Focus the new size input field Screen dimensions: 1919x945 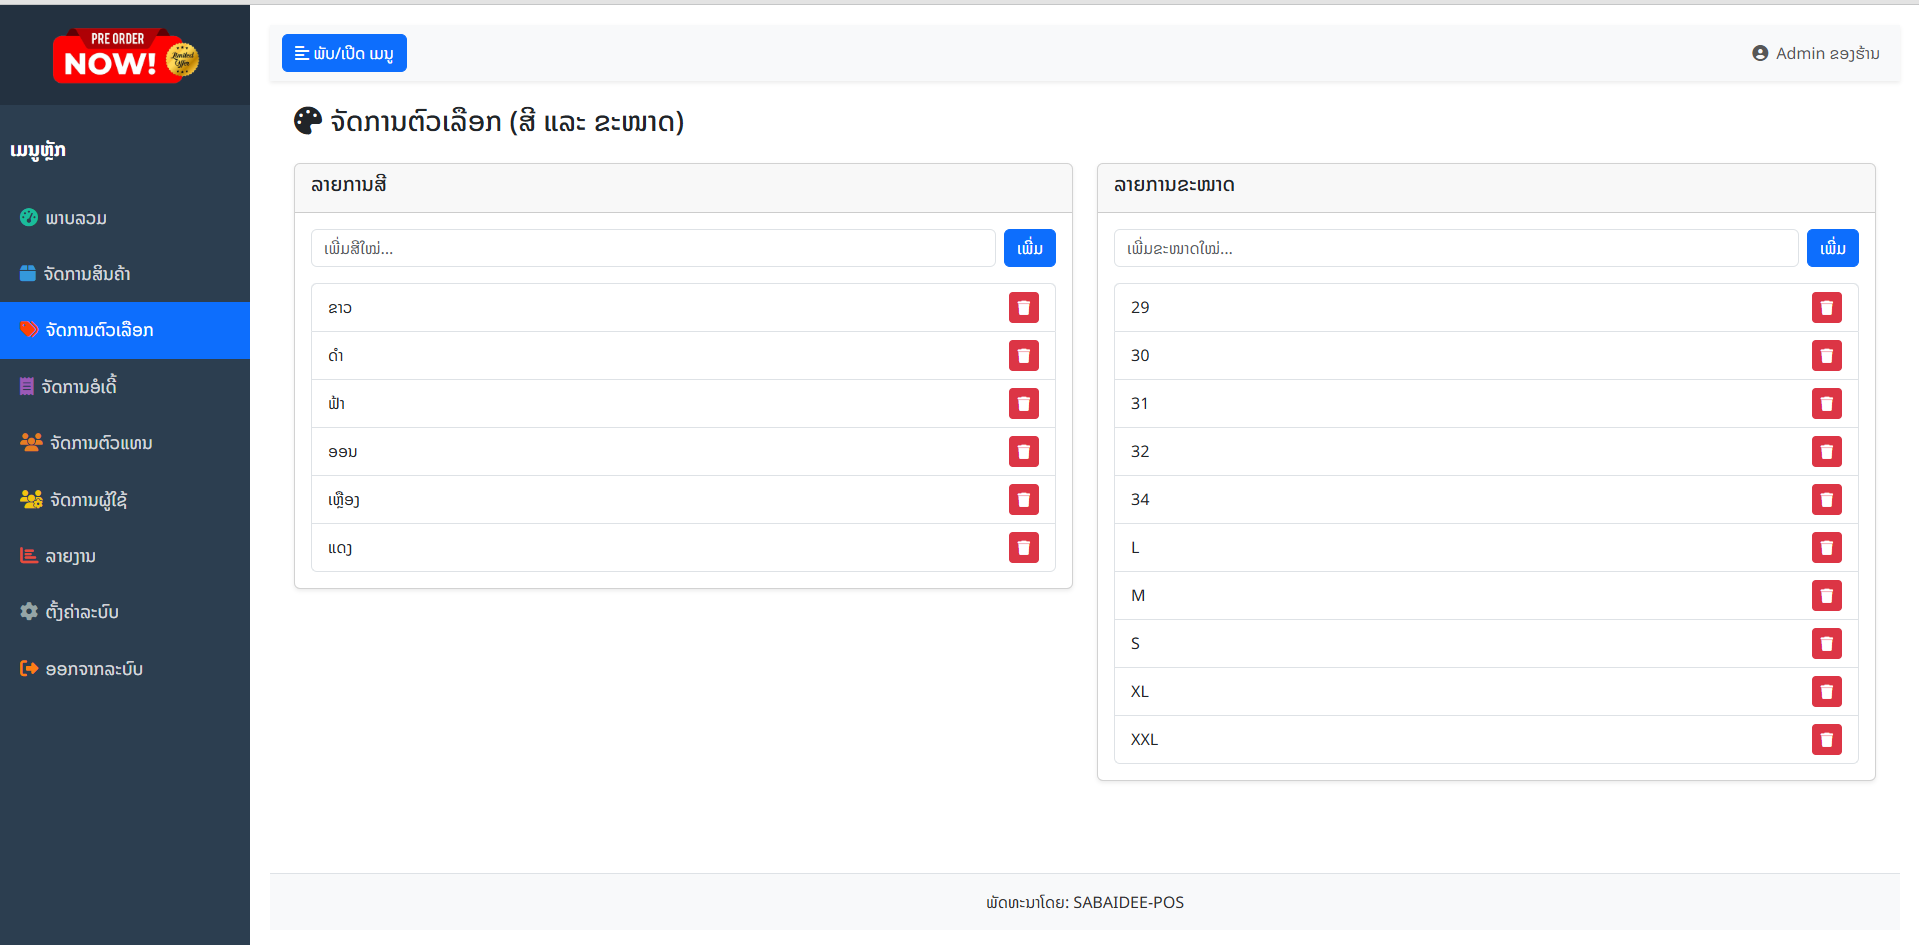[1455, 248]
